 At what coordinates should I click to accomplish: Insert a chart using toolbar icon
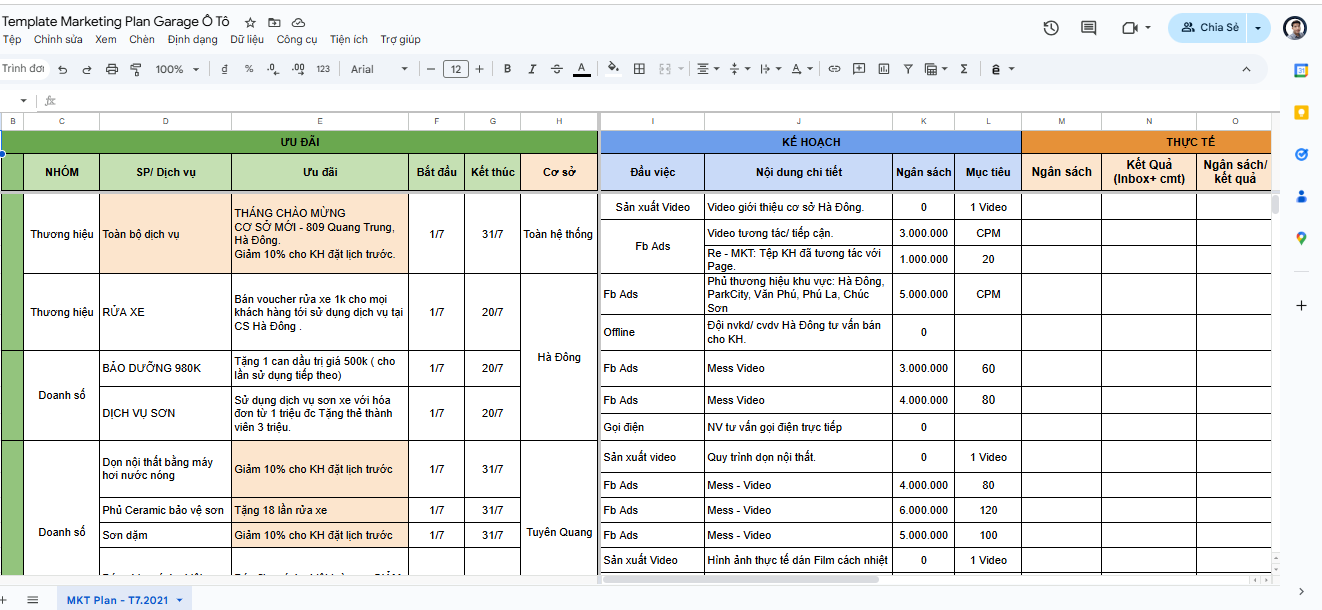point(883,69)
